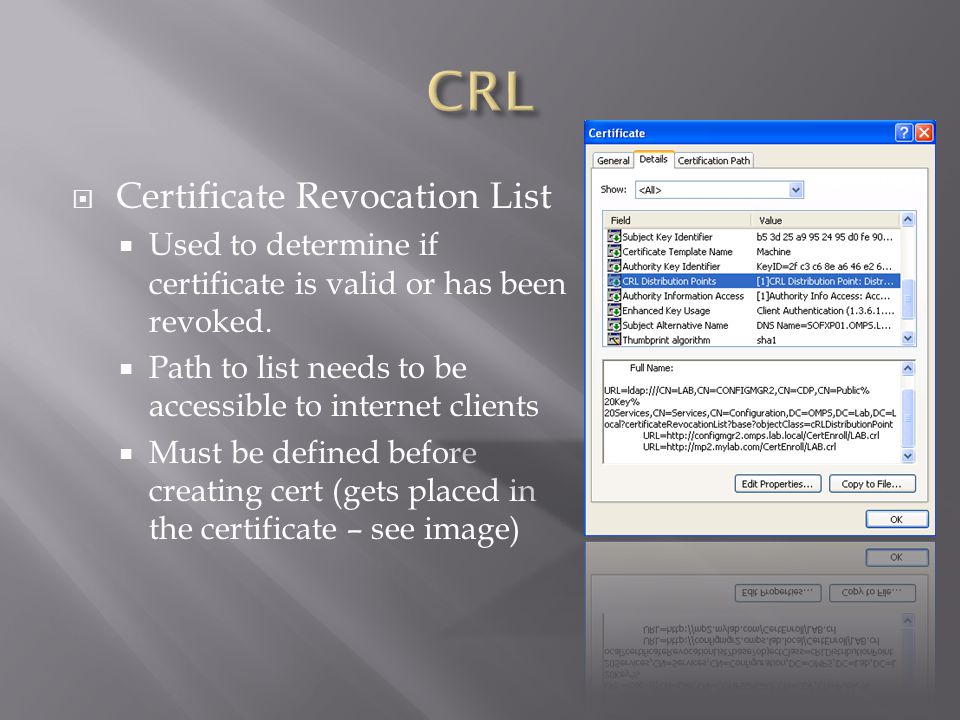Click the Full Name box scroll down arrow
Image resolution: width=960 pixels, height=720 pixels.
pyautogui.click(x=908, y=456)
